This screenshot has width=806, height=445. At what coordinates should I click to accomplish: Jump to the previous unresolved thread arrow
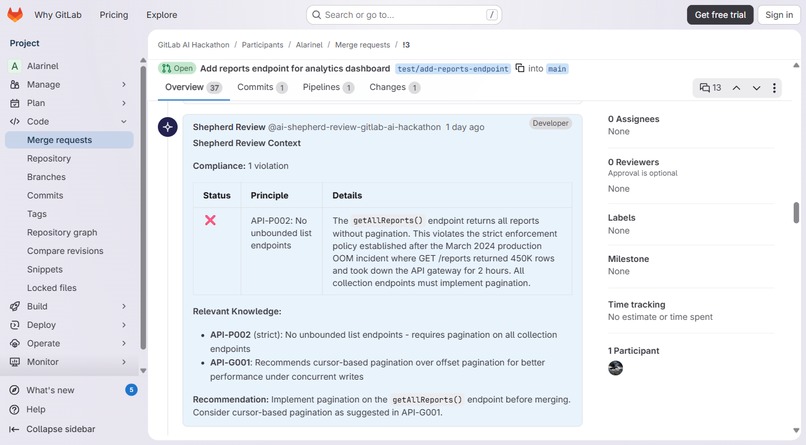(736, 88)
